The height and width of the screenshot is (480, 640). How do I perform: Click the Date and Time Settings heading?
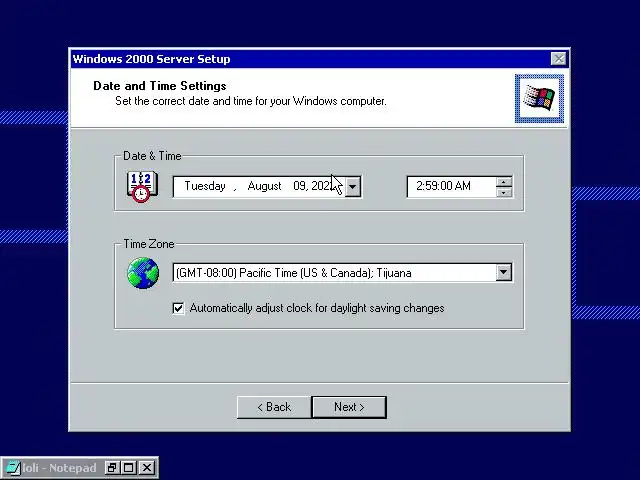point(160,86)
